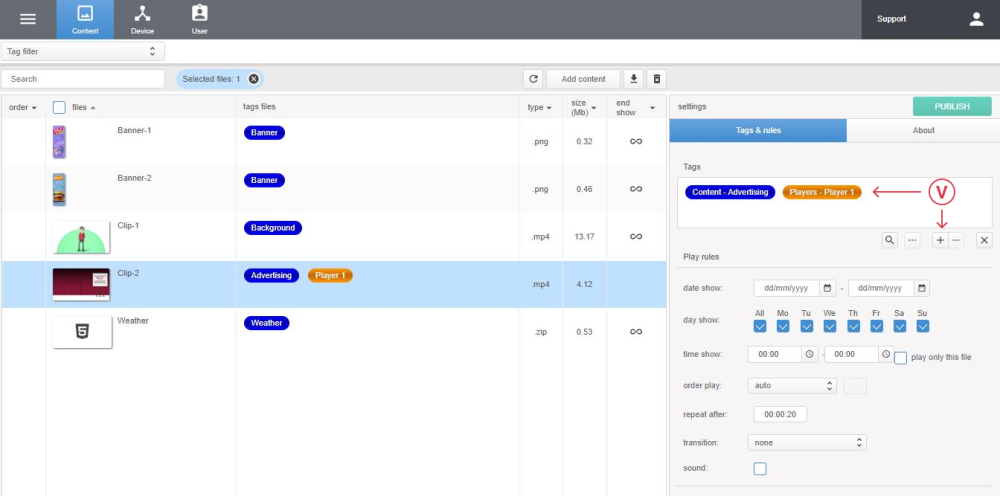Click the Weather tag in file list
Viewport: 1000px width, 496px height.
pyautogui.click(x=267, y=323)
